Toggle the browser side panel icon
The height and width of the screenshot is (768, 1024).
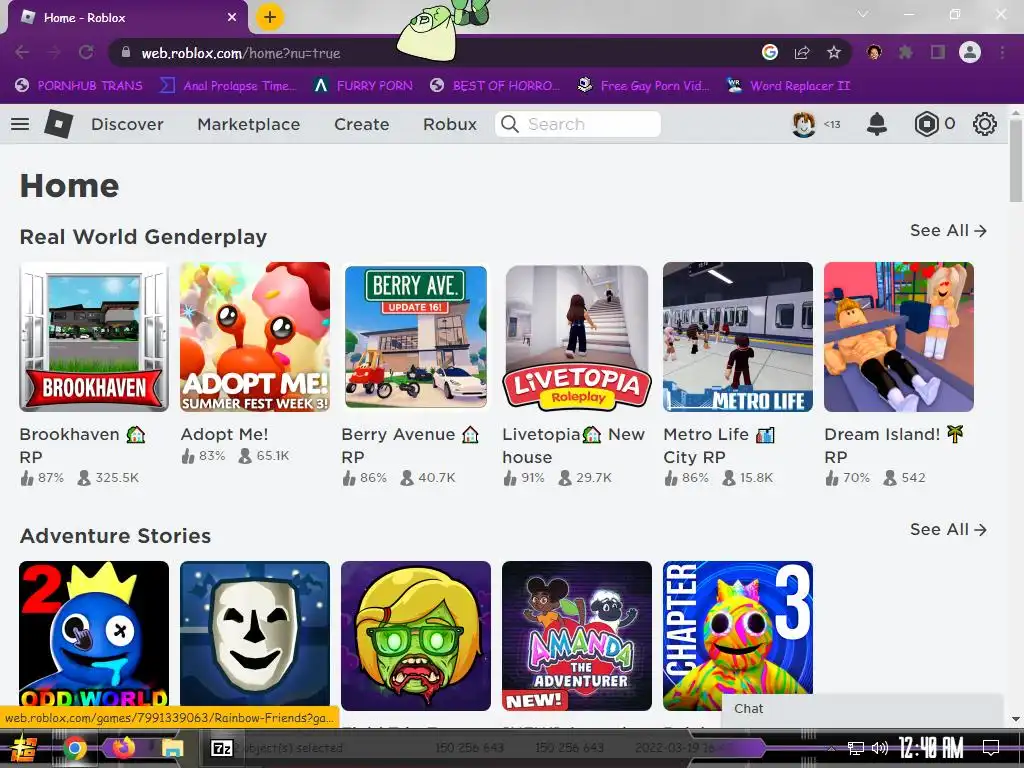click(x=938, y=52)
